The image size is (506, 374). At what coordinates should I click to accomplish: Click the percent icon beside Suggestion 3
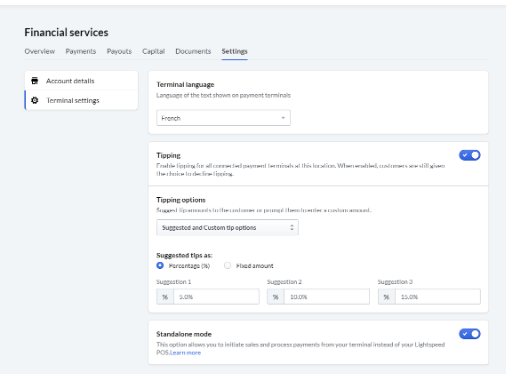coord(386,297)
